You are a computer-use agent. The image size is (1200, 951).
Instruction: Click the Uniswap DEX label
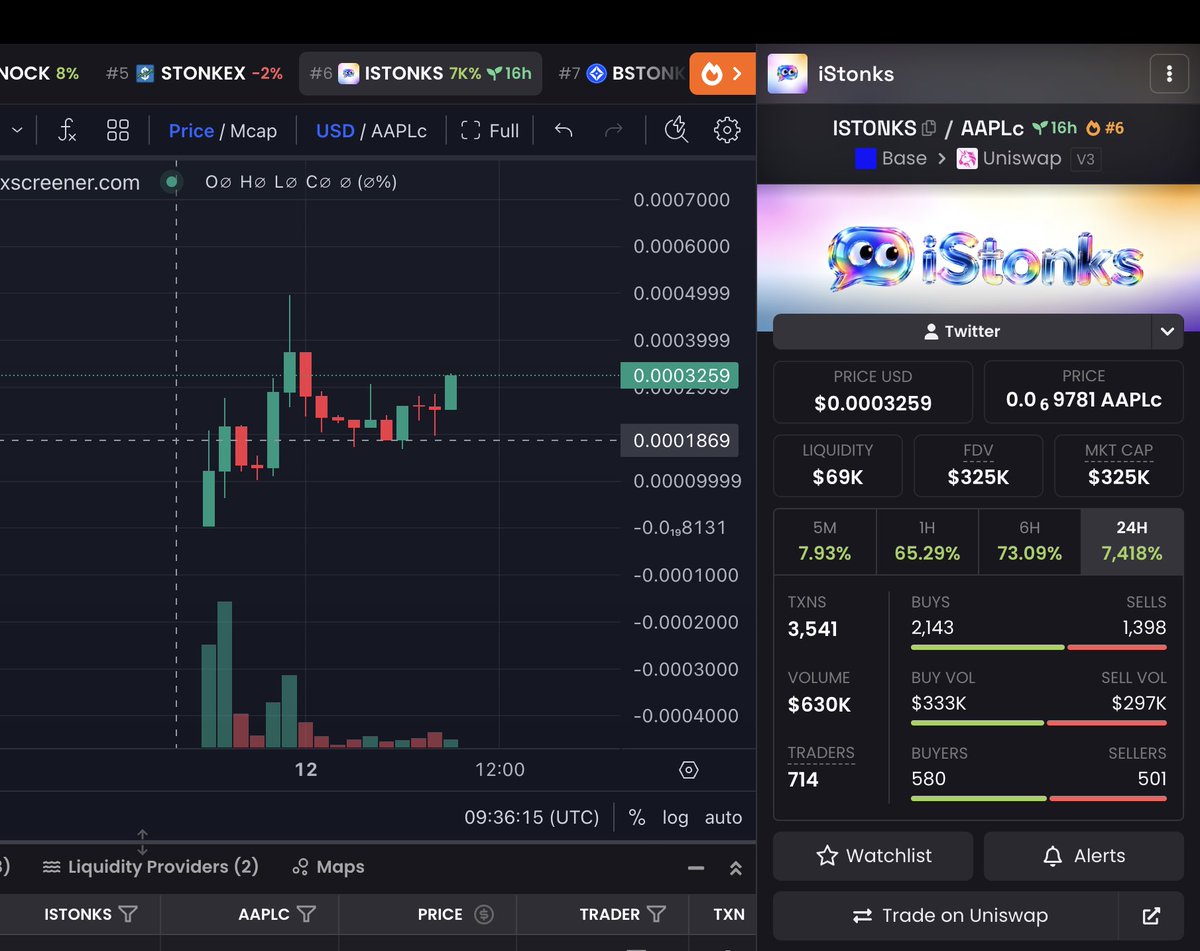click(x=1009, y=158)
